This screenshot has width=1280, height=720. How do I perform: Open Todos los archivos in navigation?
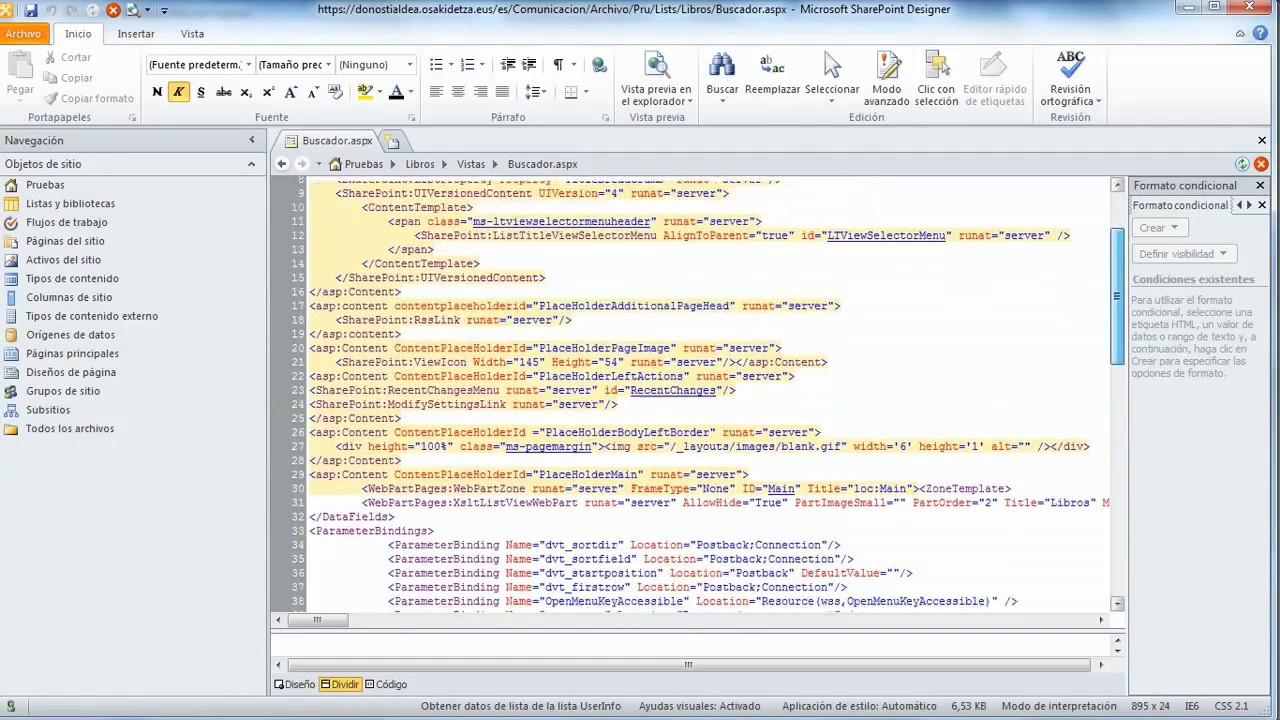[x=70, y=429]
